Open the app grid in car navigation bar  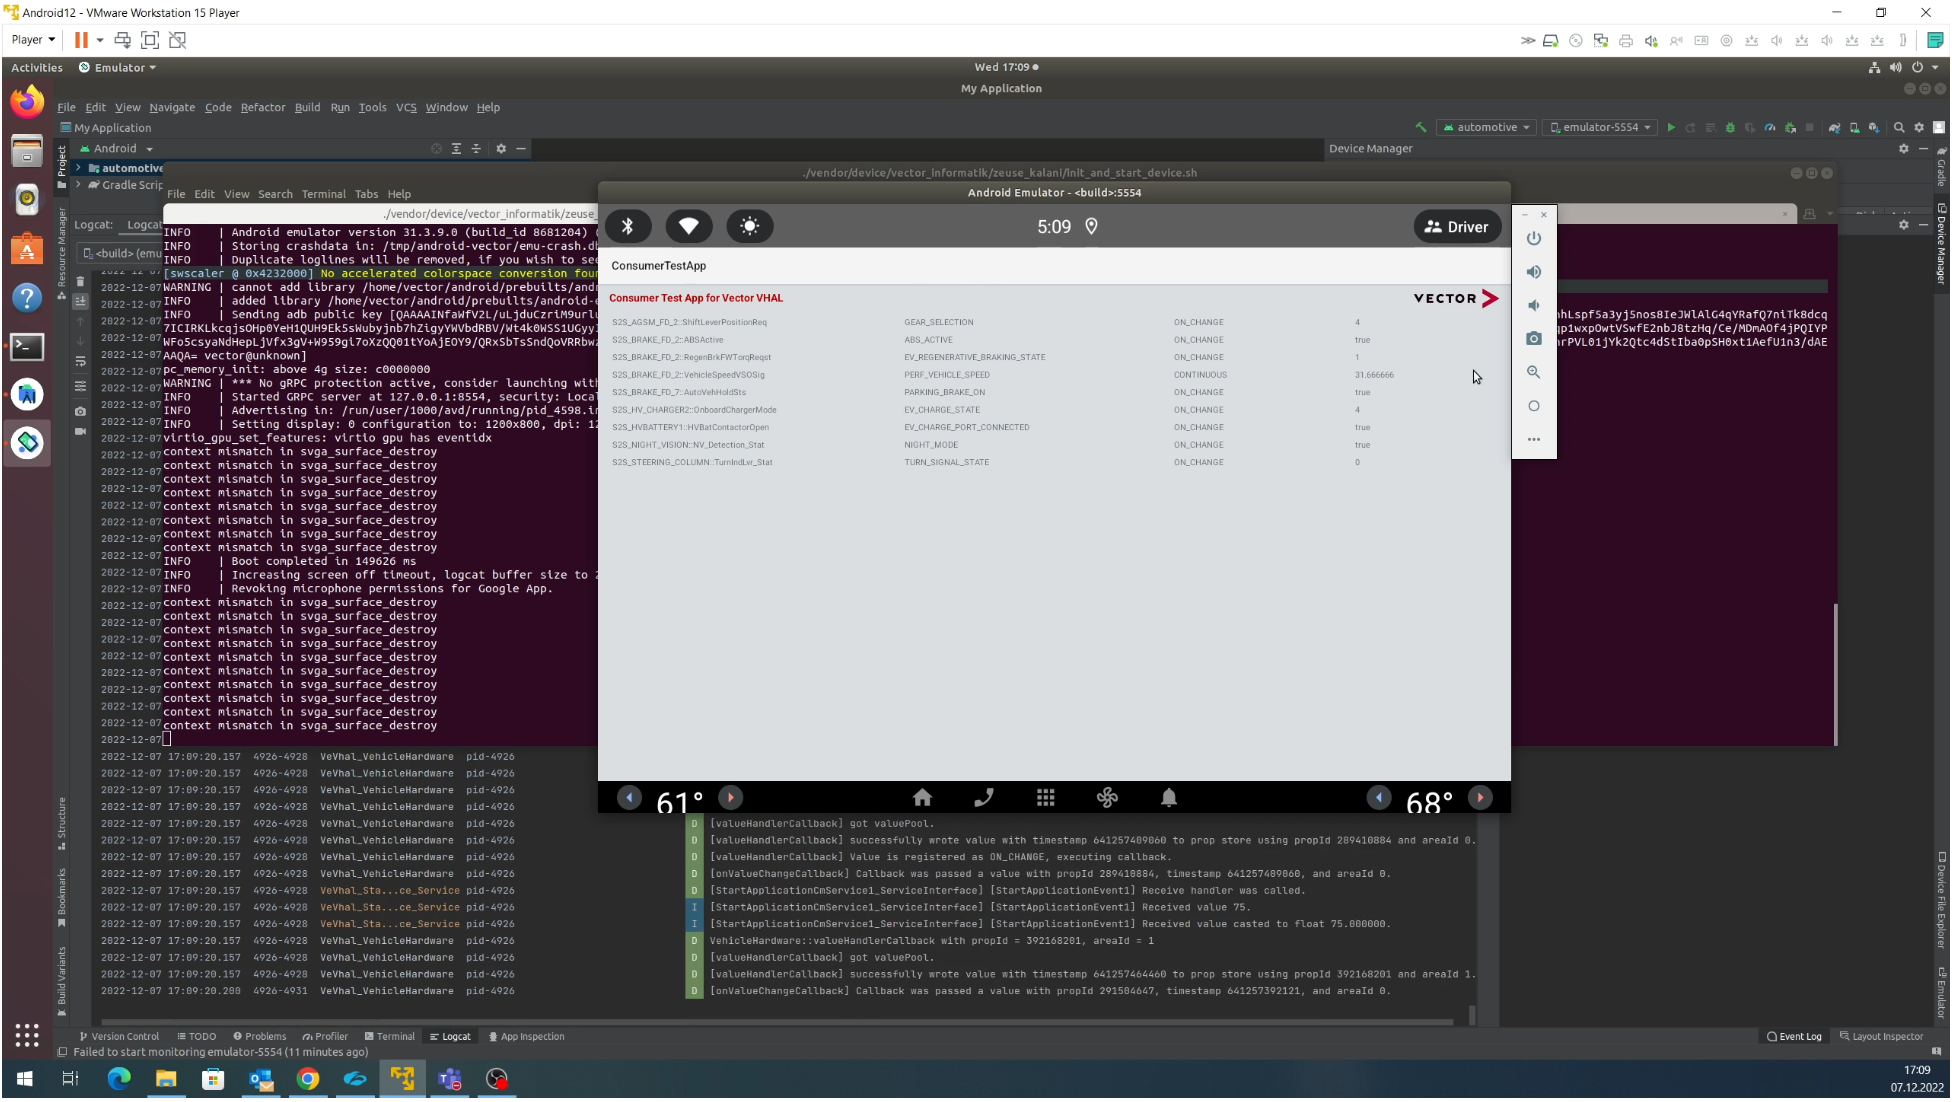coord(1046,797)
